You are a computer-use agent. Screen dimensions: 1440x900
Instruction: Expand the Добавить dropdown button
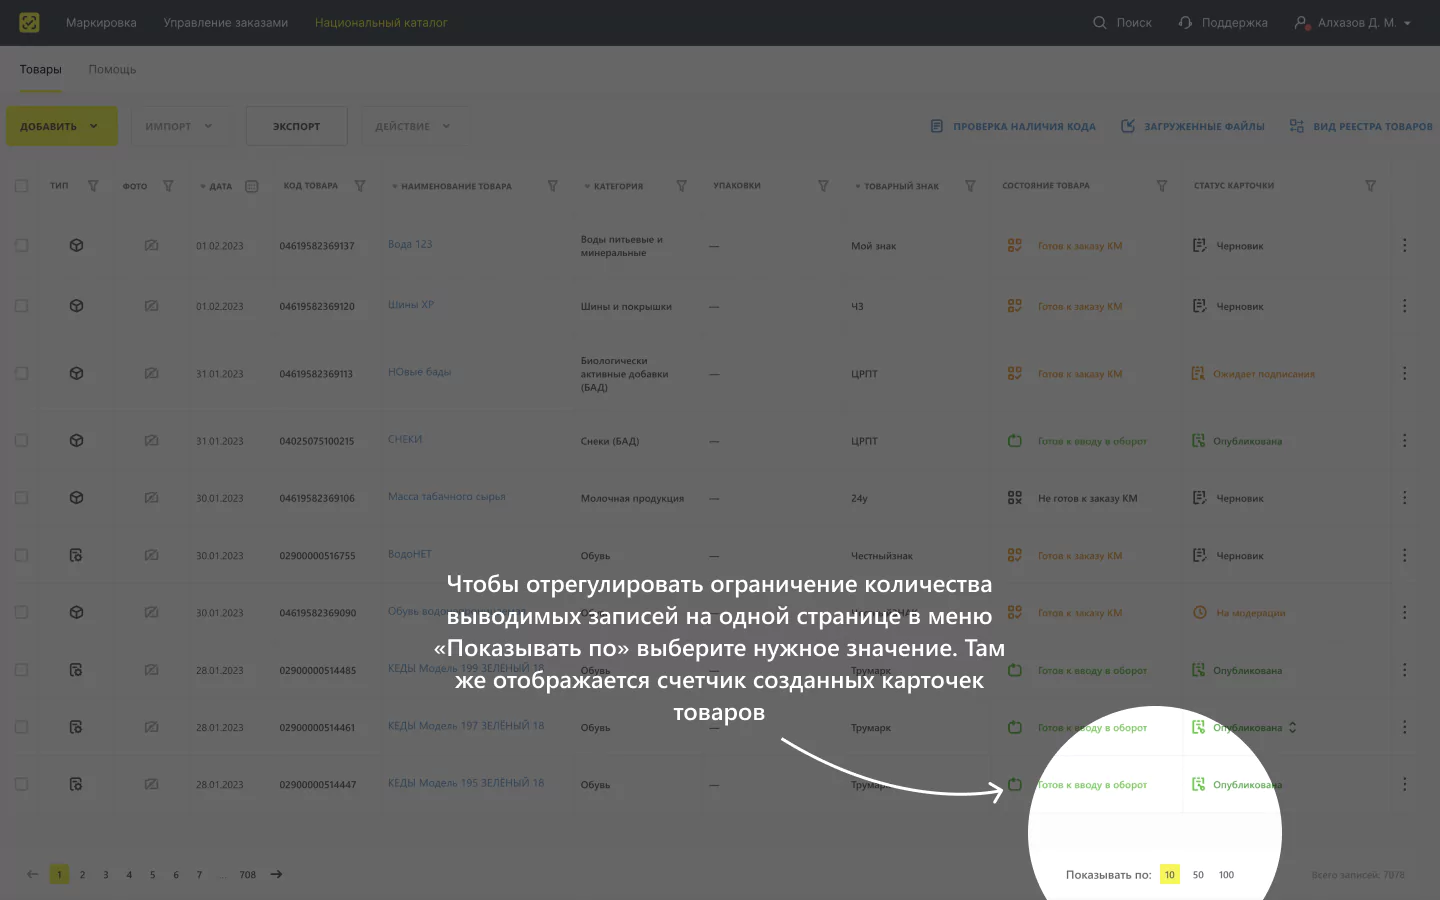(62, 126)
